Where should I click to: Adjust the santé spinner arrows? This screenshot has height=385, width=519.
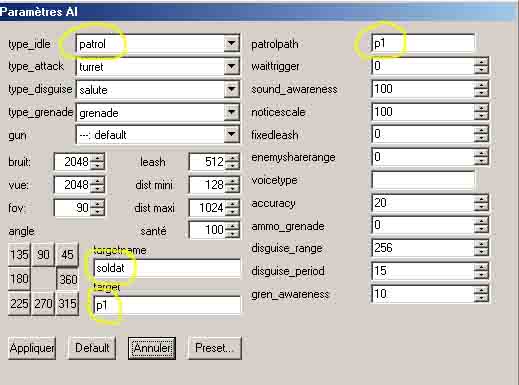click(x=233, y=230)
